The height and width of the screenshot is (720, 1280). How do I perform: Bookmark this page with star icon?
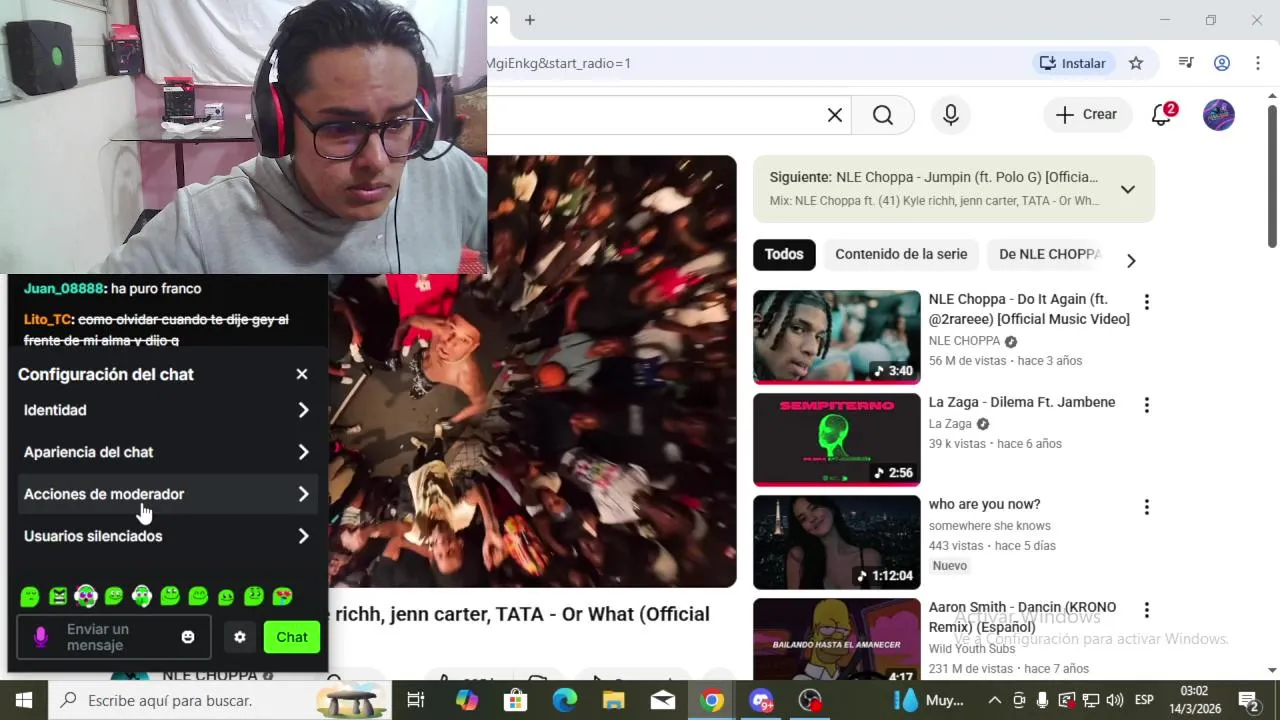1136,63
